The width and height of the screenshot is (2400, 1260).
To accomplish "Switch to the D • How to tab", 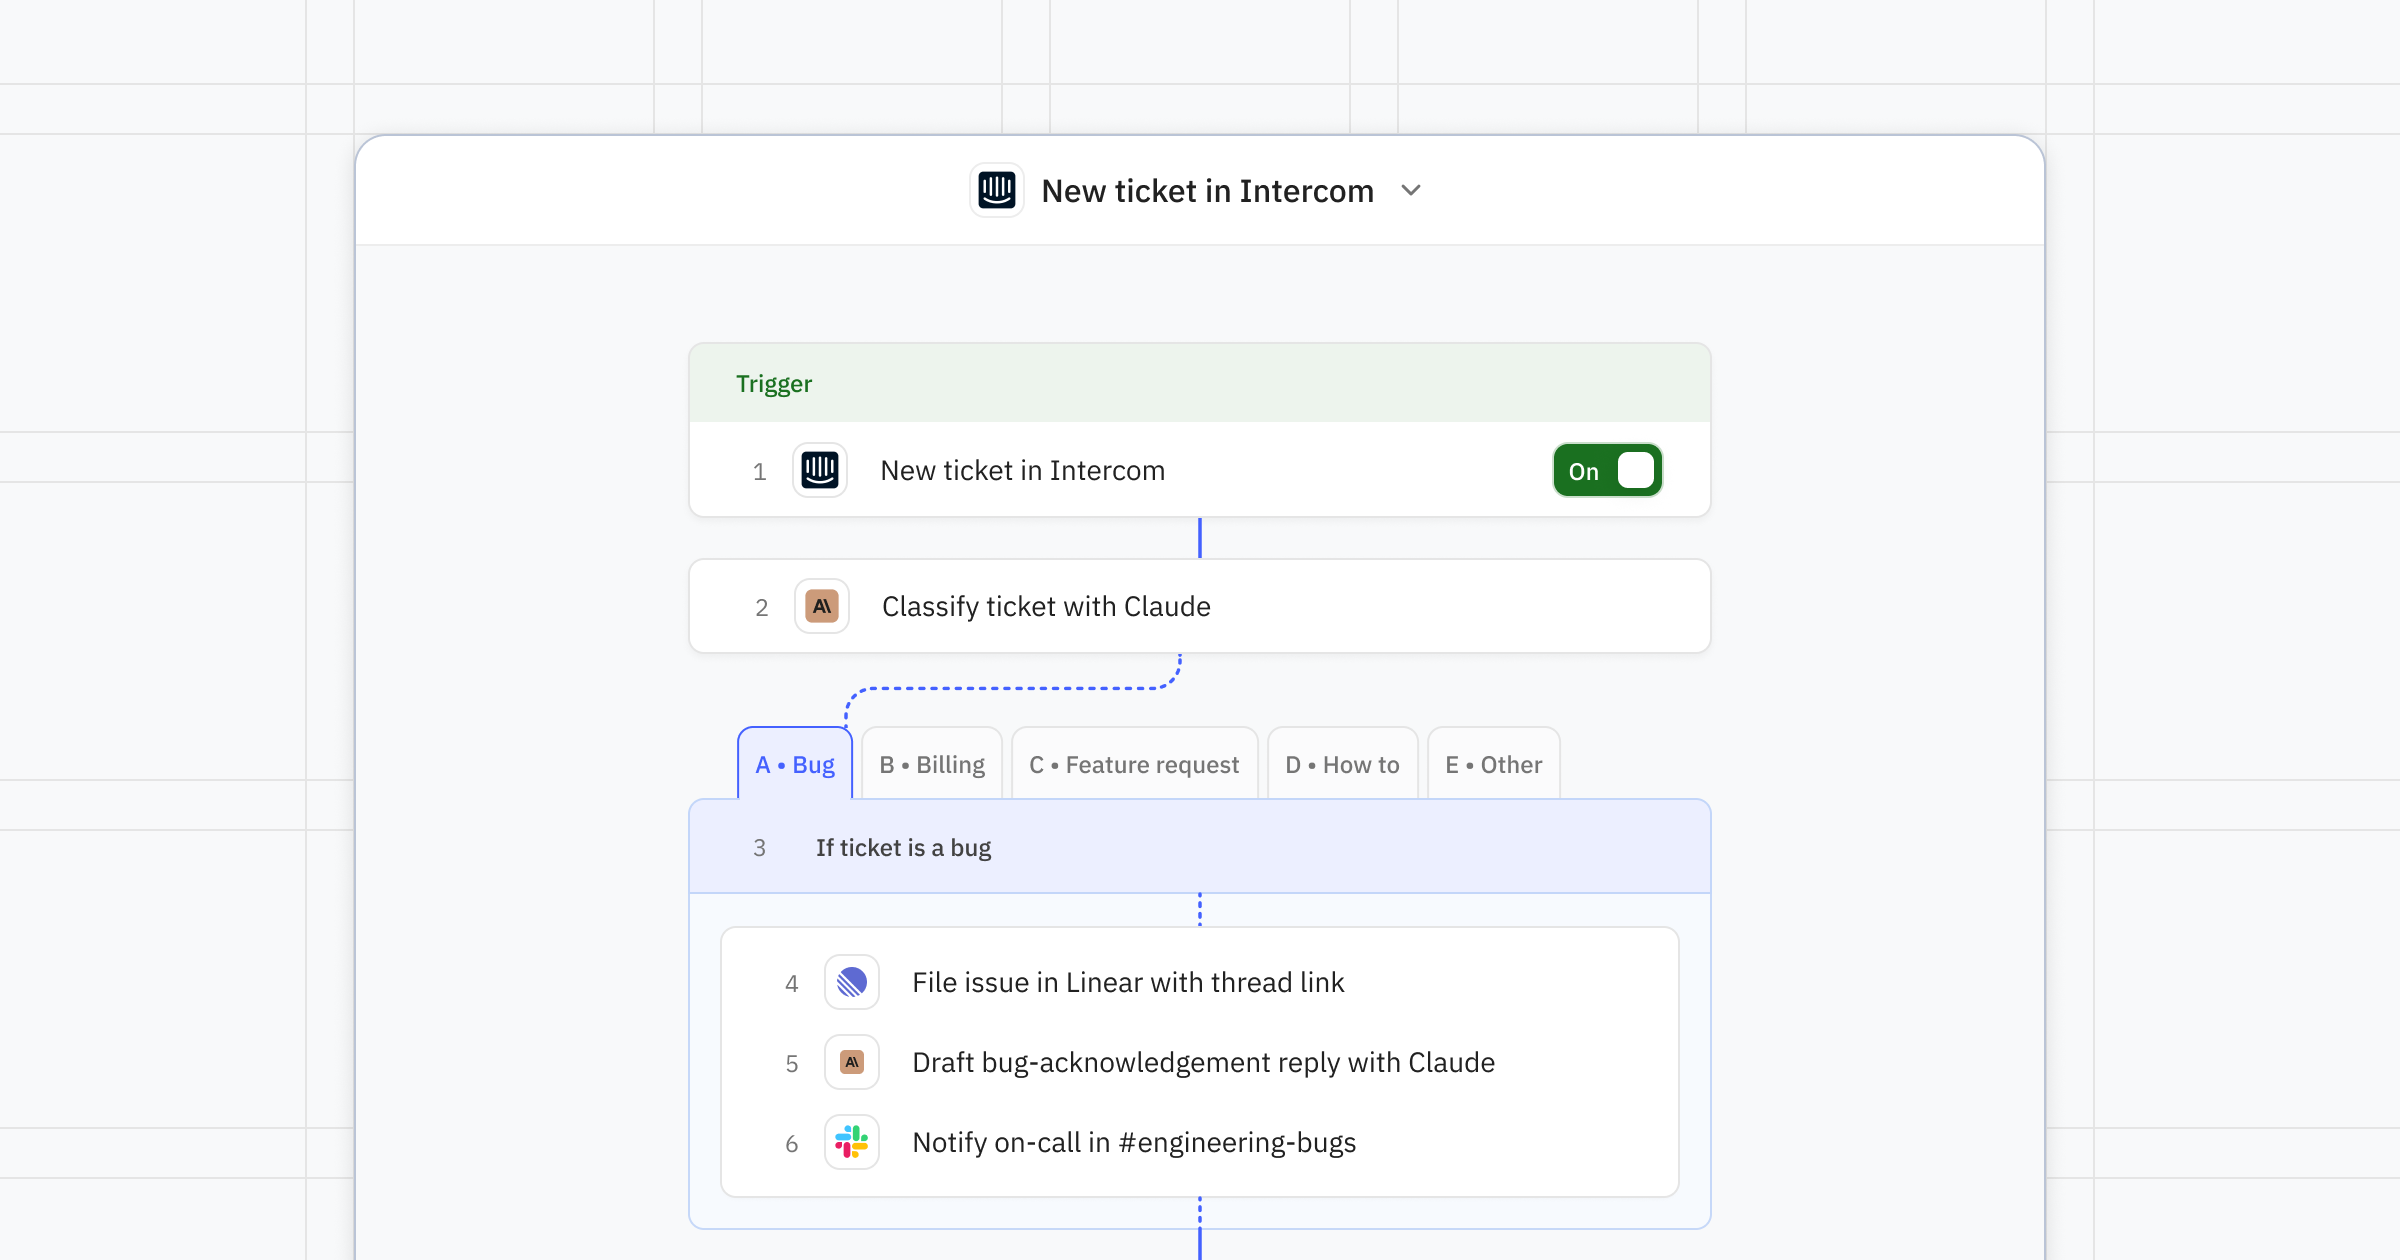I will pos(1342,764).
